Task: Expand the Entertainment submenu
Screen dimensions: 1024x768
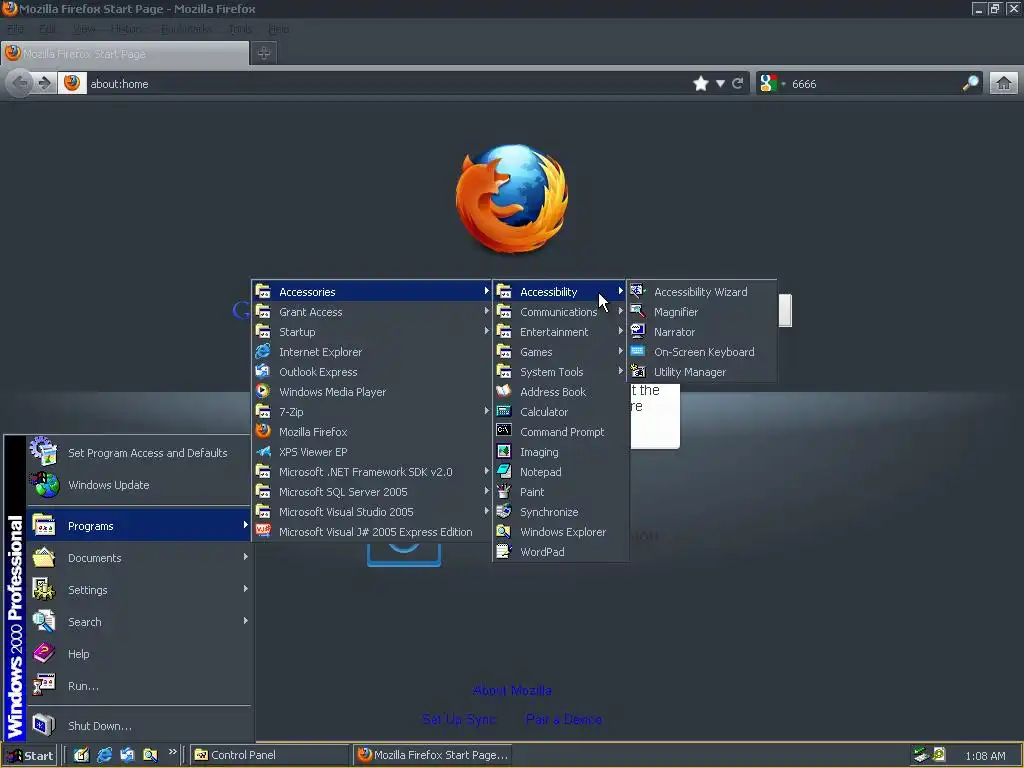Action: coord(560,332)
